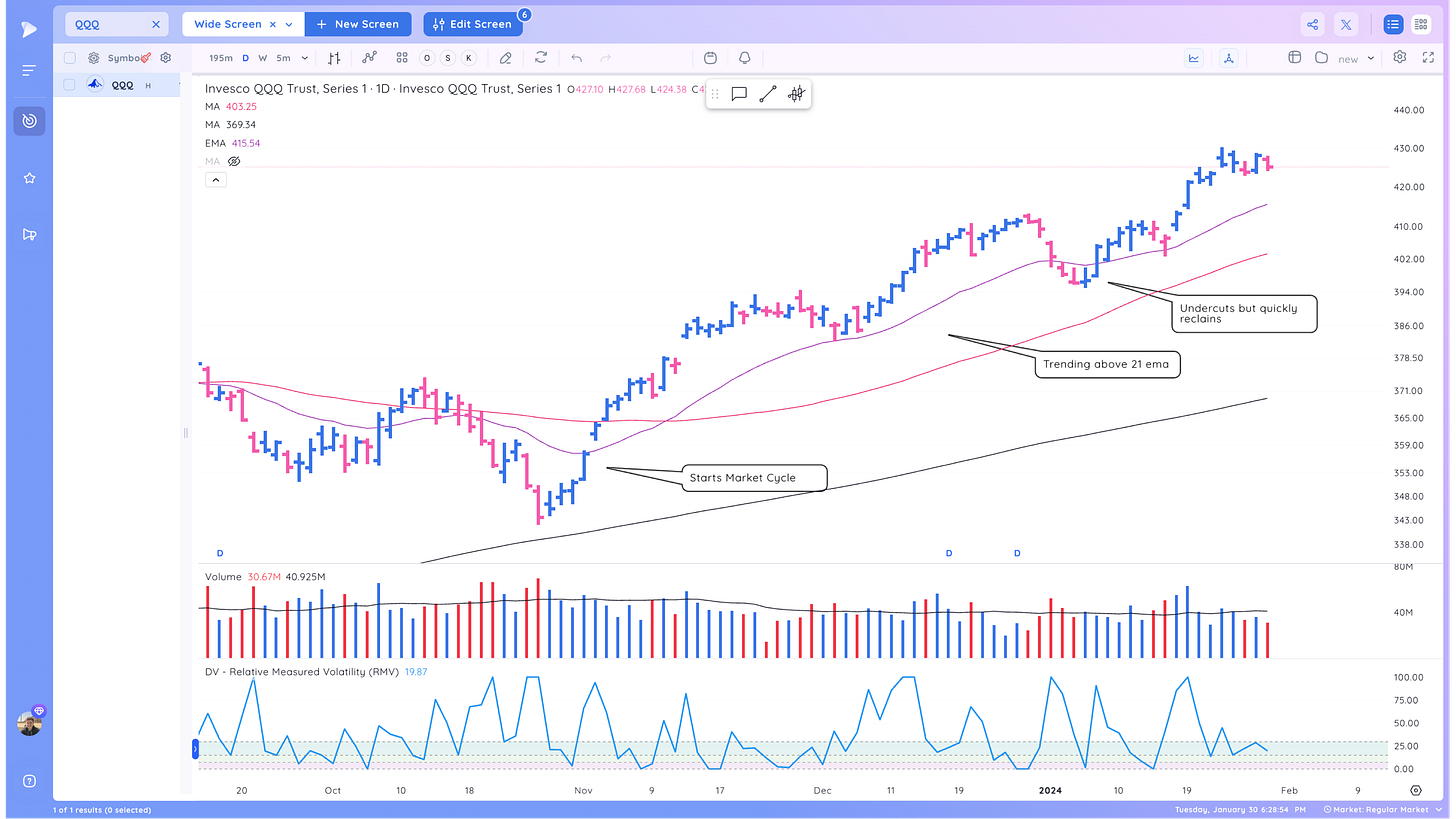The height and width of the screenshot is (819, 1456).
Task: Click the share icon at top right
Action: pyautogui.click(x=1313, y=25)
